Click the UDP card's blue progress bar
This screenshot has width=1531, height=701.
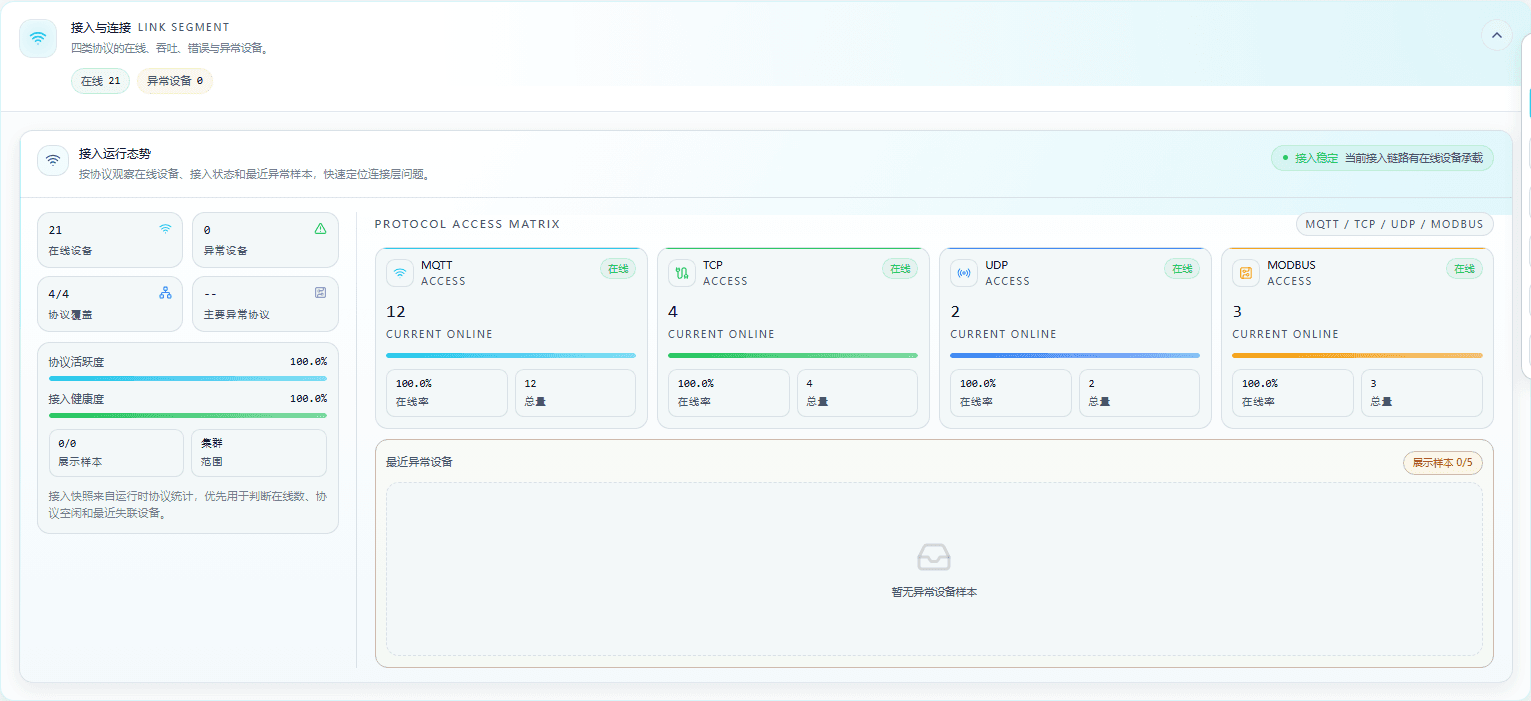1075,355
